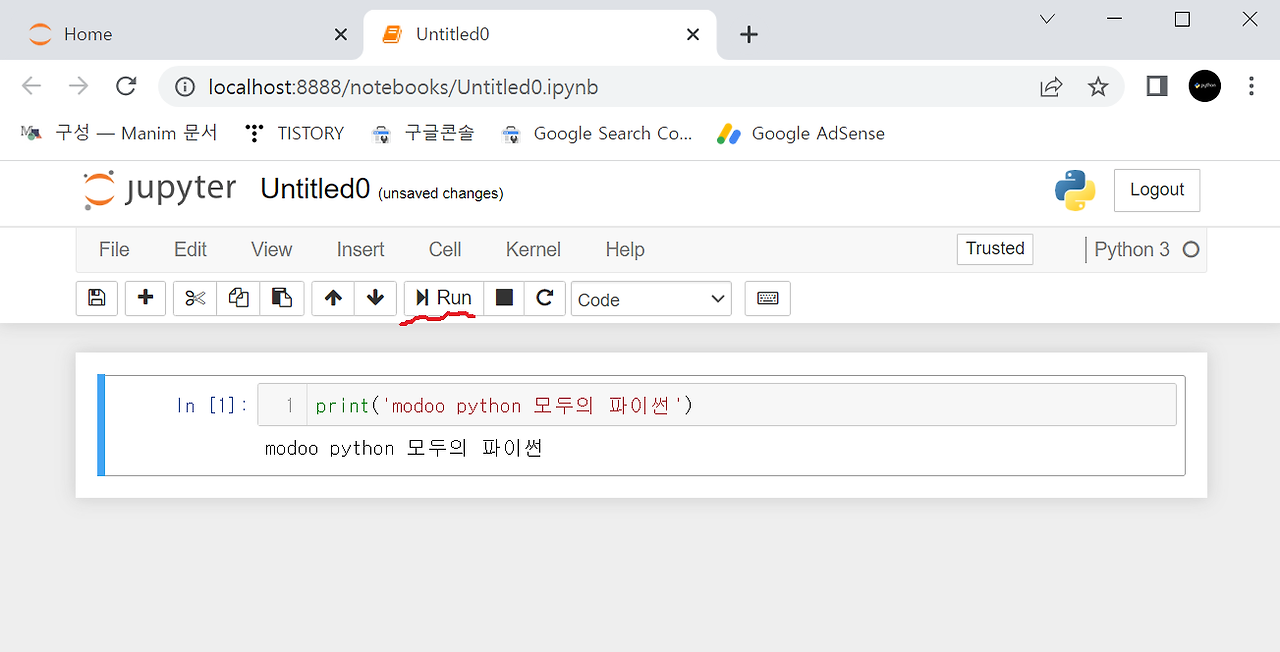
Task: Click the In [1]: cell prompt
Action: [212, 405]
